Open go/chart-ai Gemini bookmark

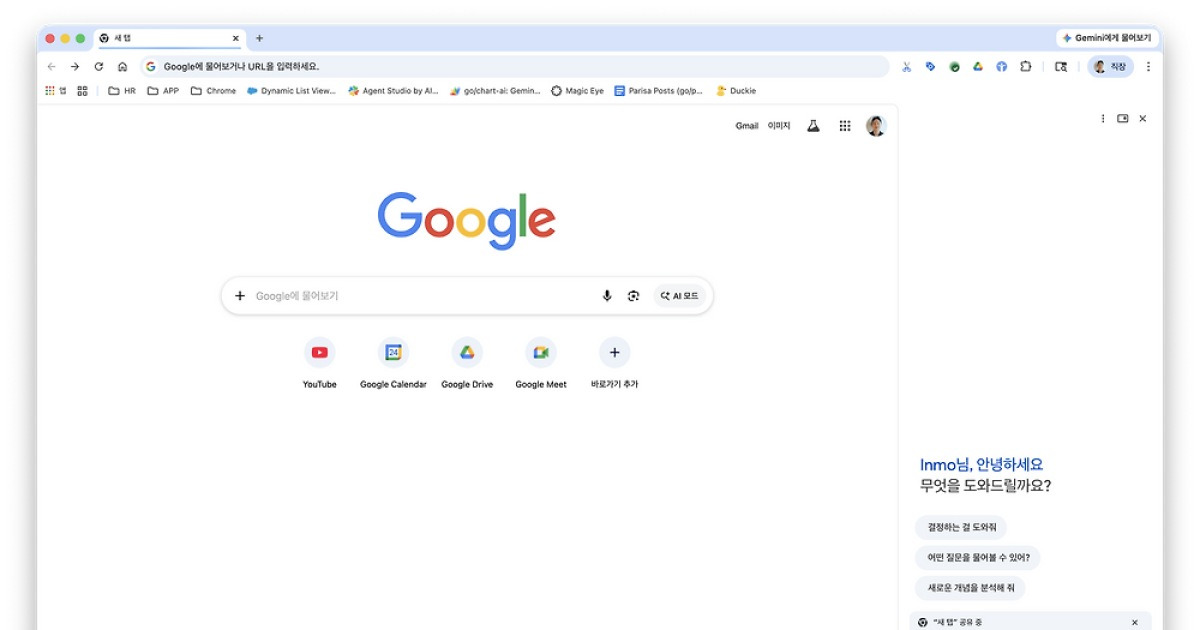click(495, 91)
